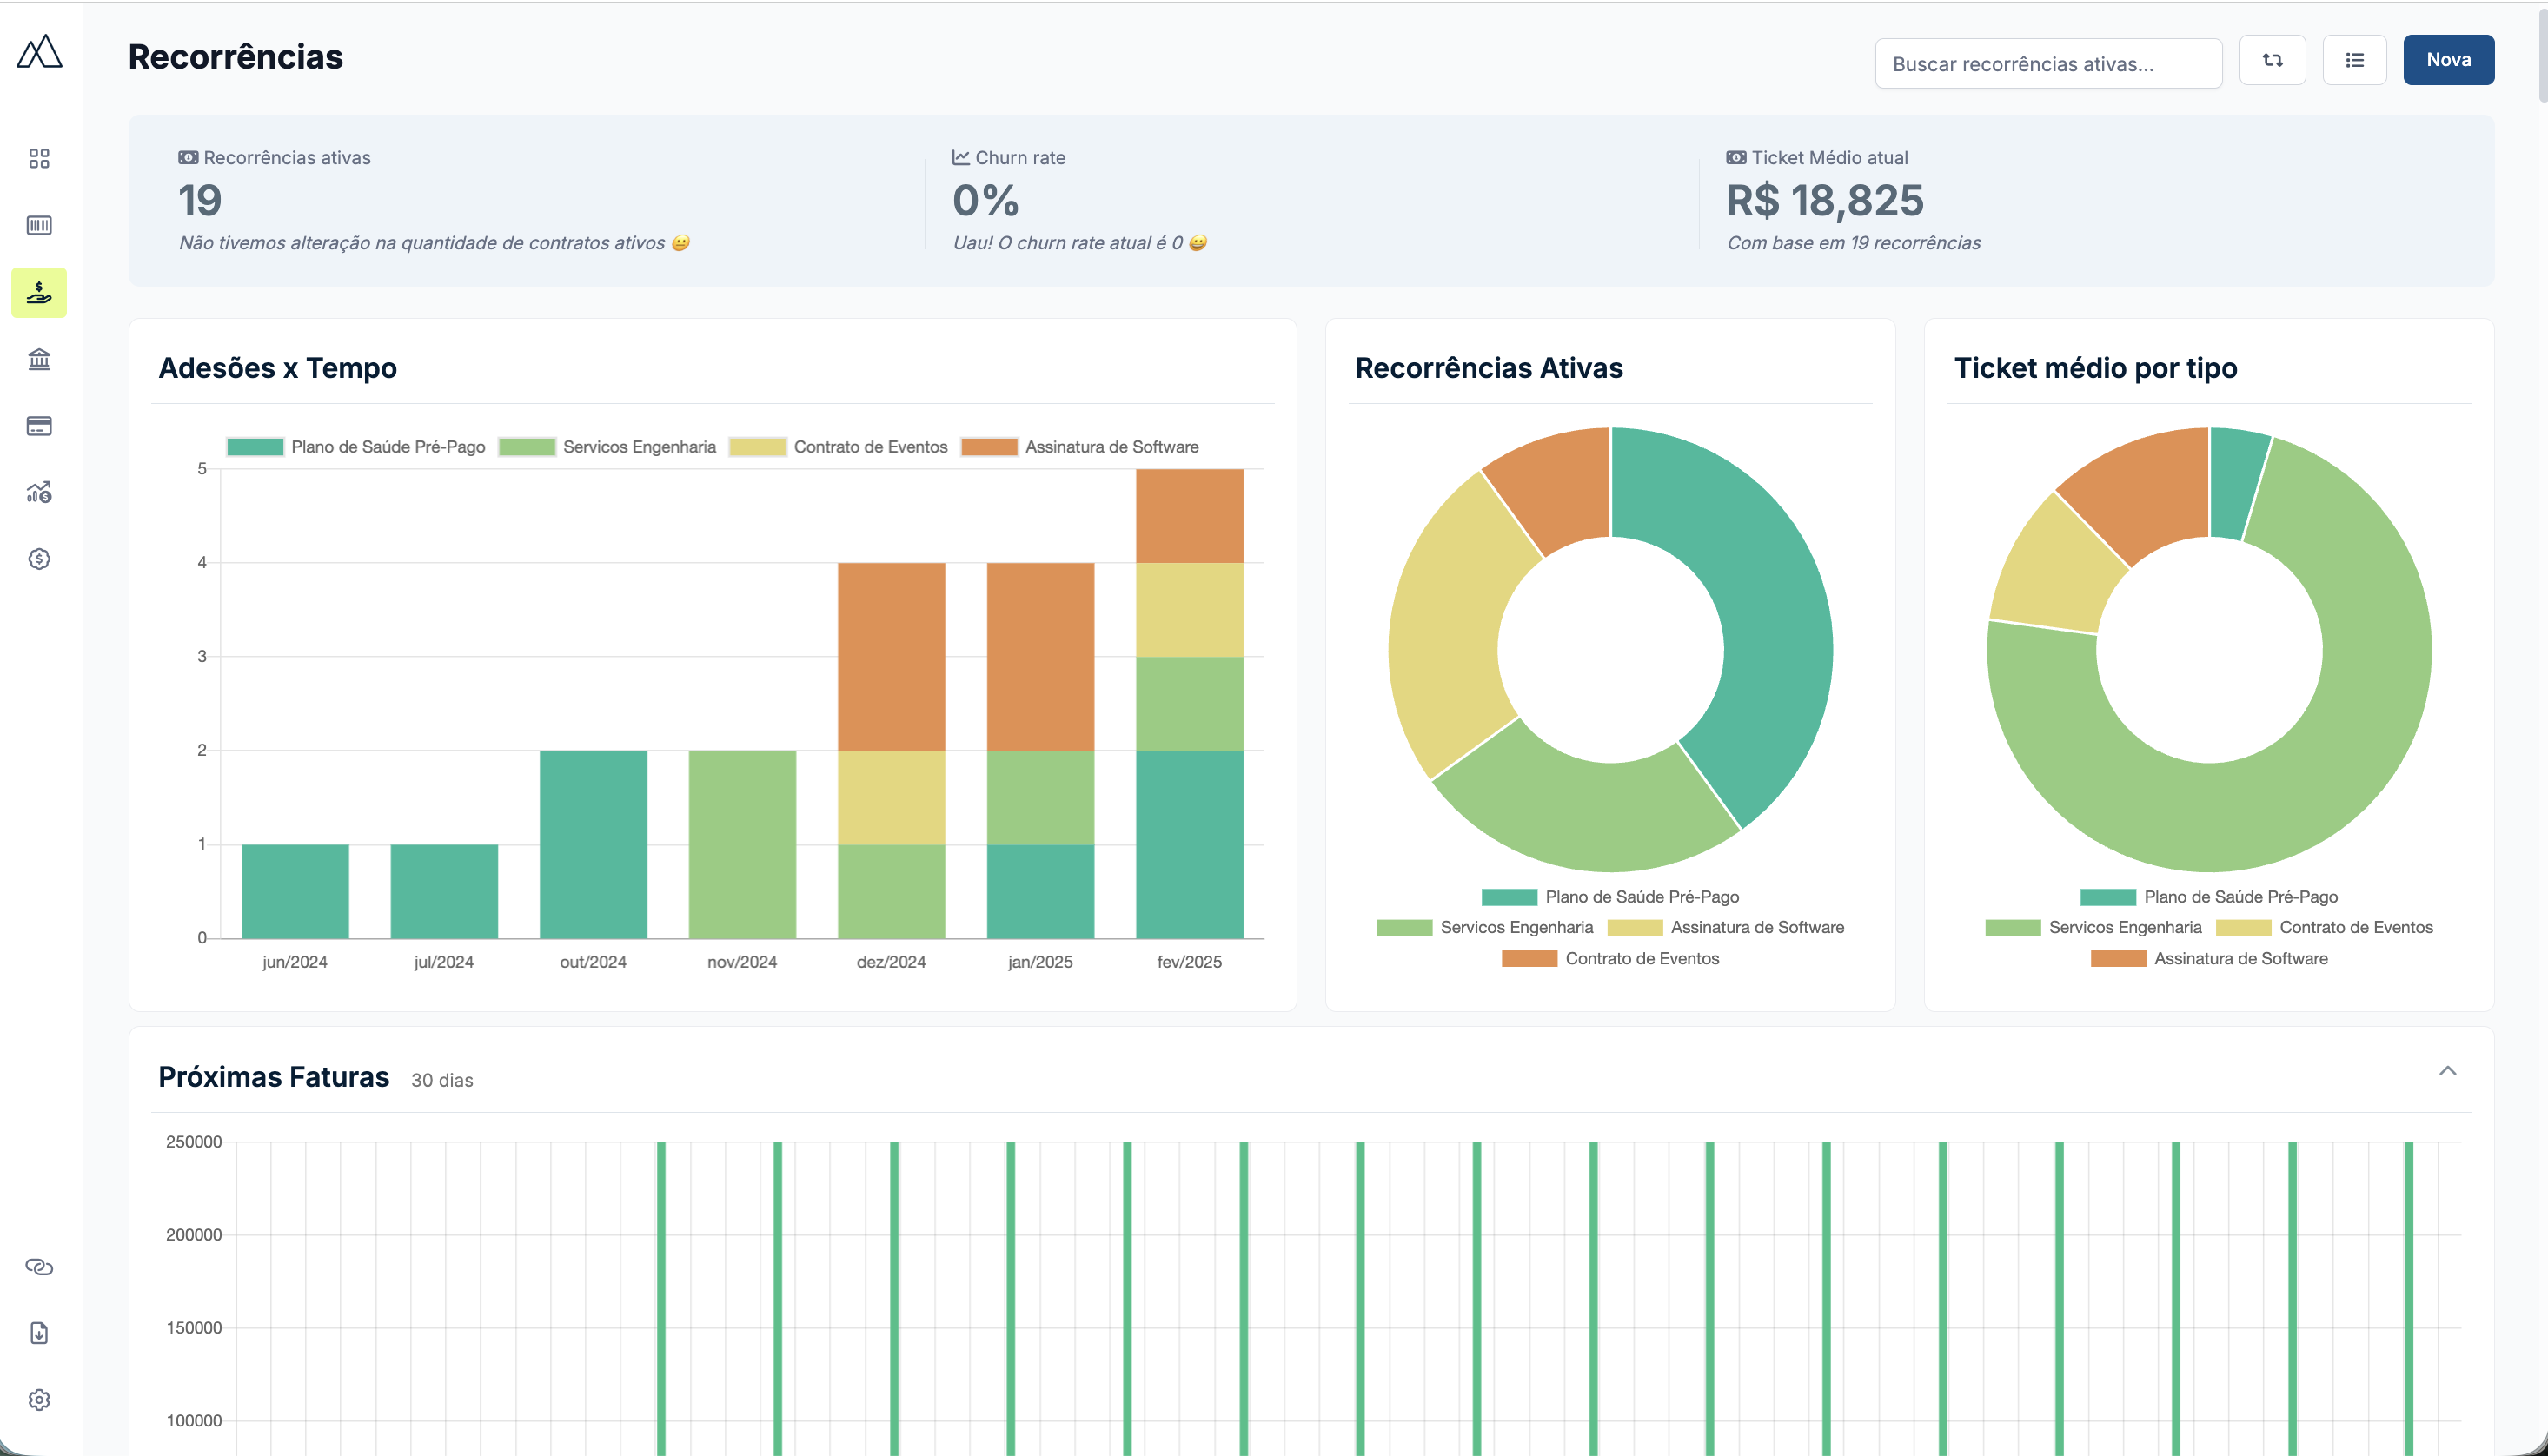Toggle Plano de Saúde Pré-Pago in Adesões legend
The width and height of the screenshot is (2548, 1456).
tap(356, 447)
